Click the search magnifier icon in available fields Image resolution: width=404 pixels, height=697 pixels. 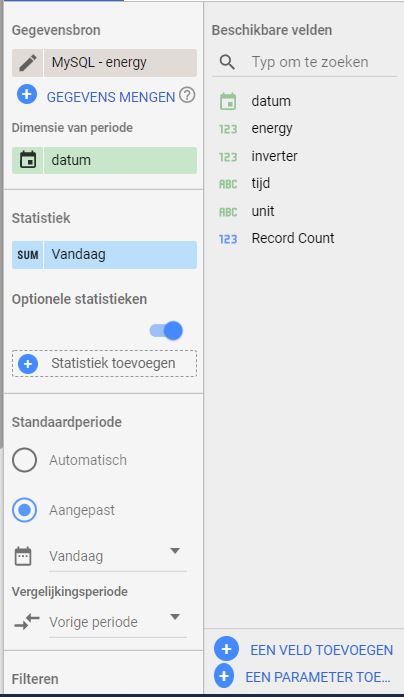pos(227,62)
